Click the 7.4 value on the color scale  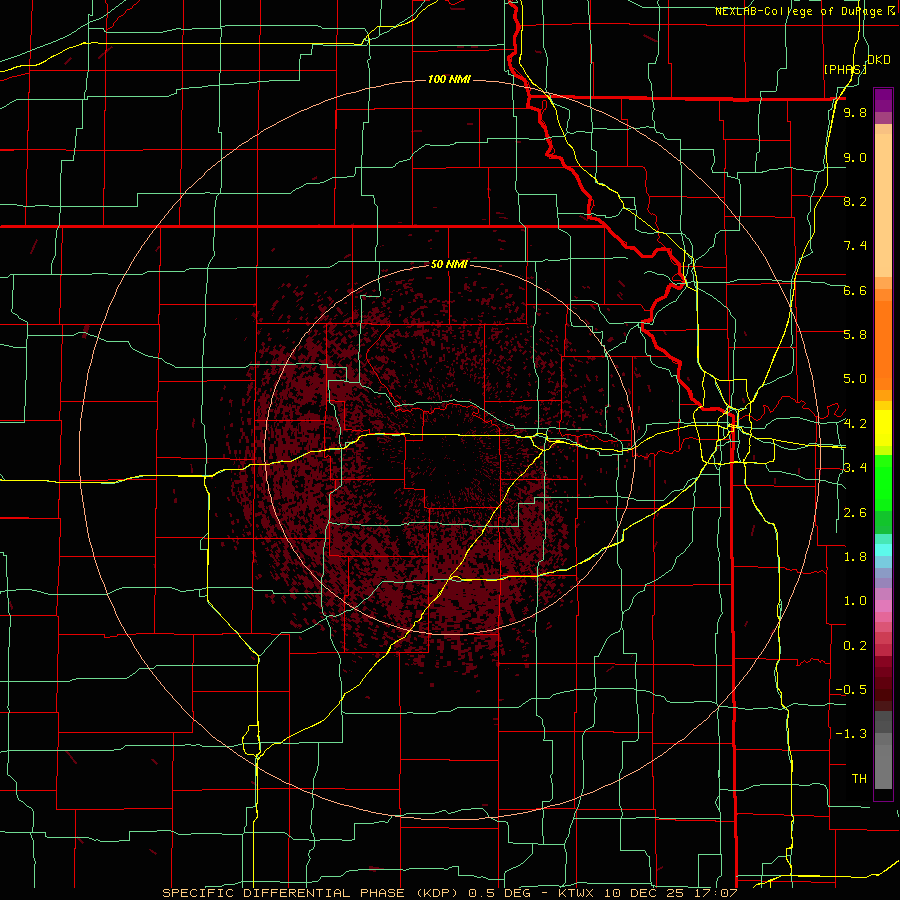(x=855, y=246)
